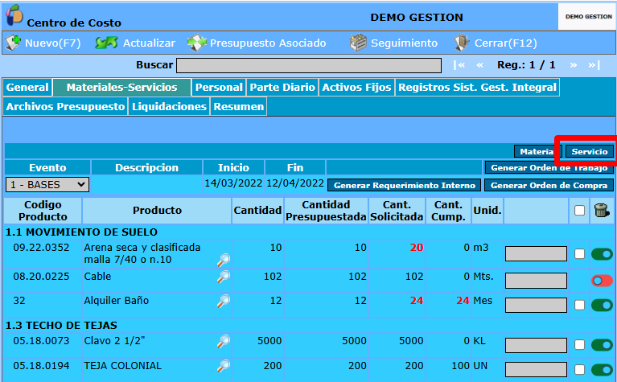This screenshot has width=617, height=382.
Task: Click product code 08.20.0225
Action: (x=41, y=277)
